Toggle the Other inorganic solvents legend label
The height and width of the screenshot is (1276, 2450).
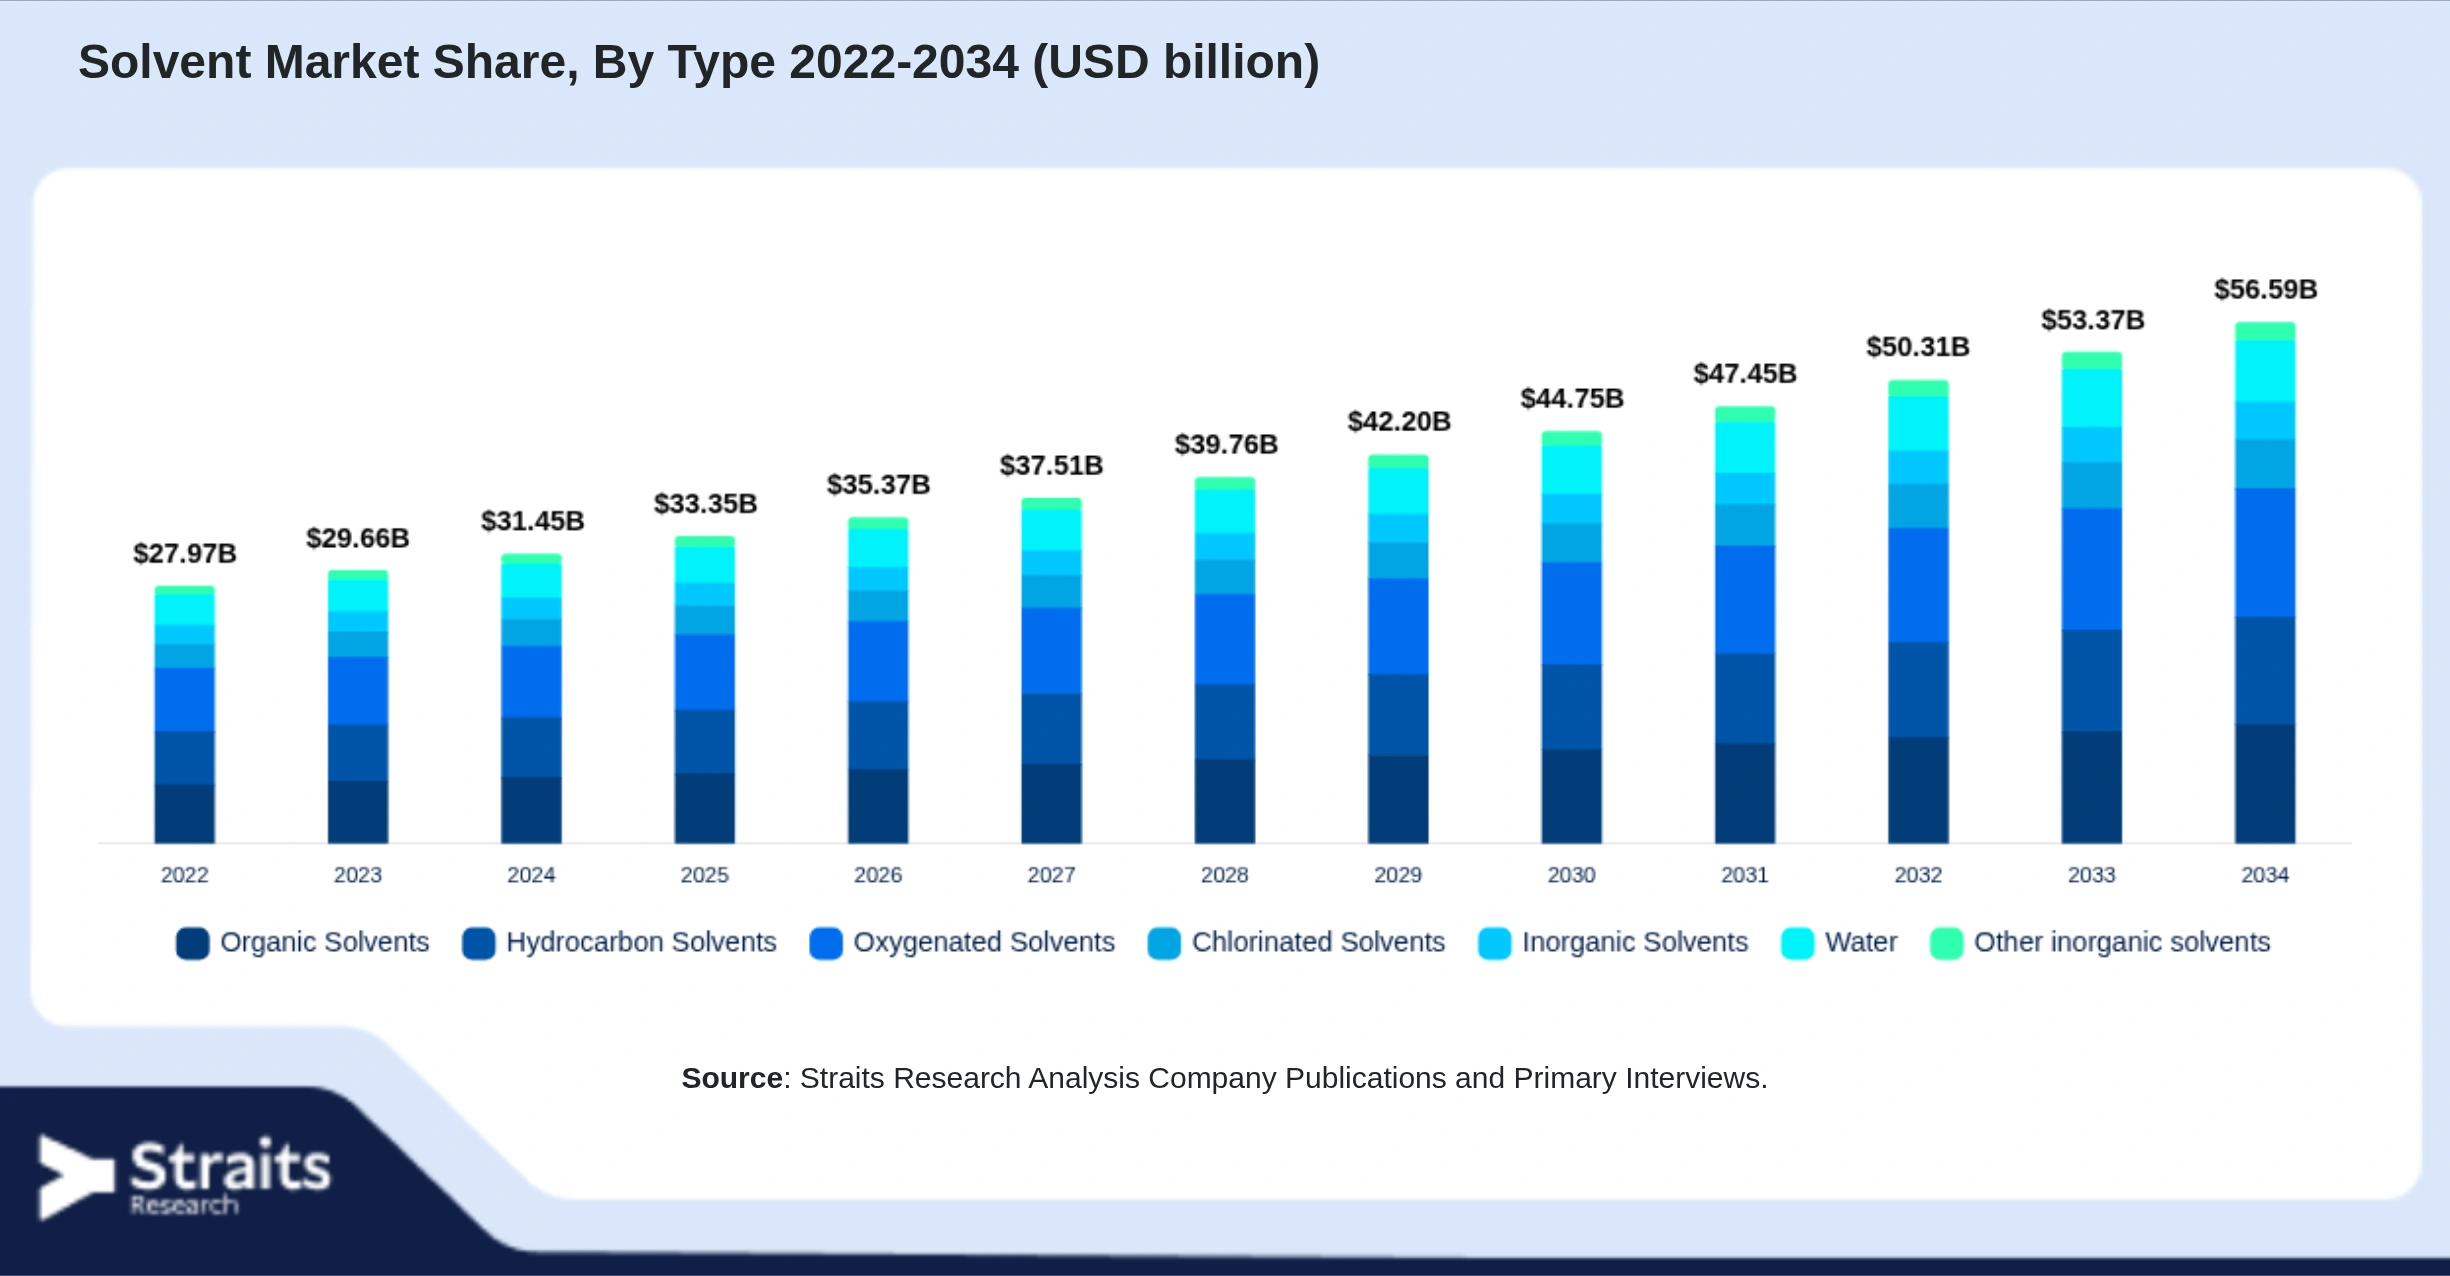coord(2122,942)
